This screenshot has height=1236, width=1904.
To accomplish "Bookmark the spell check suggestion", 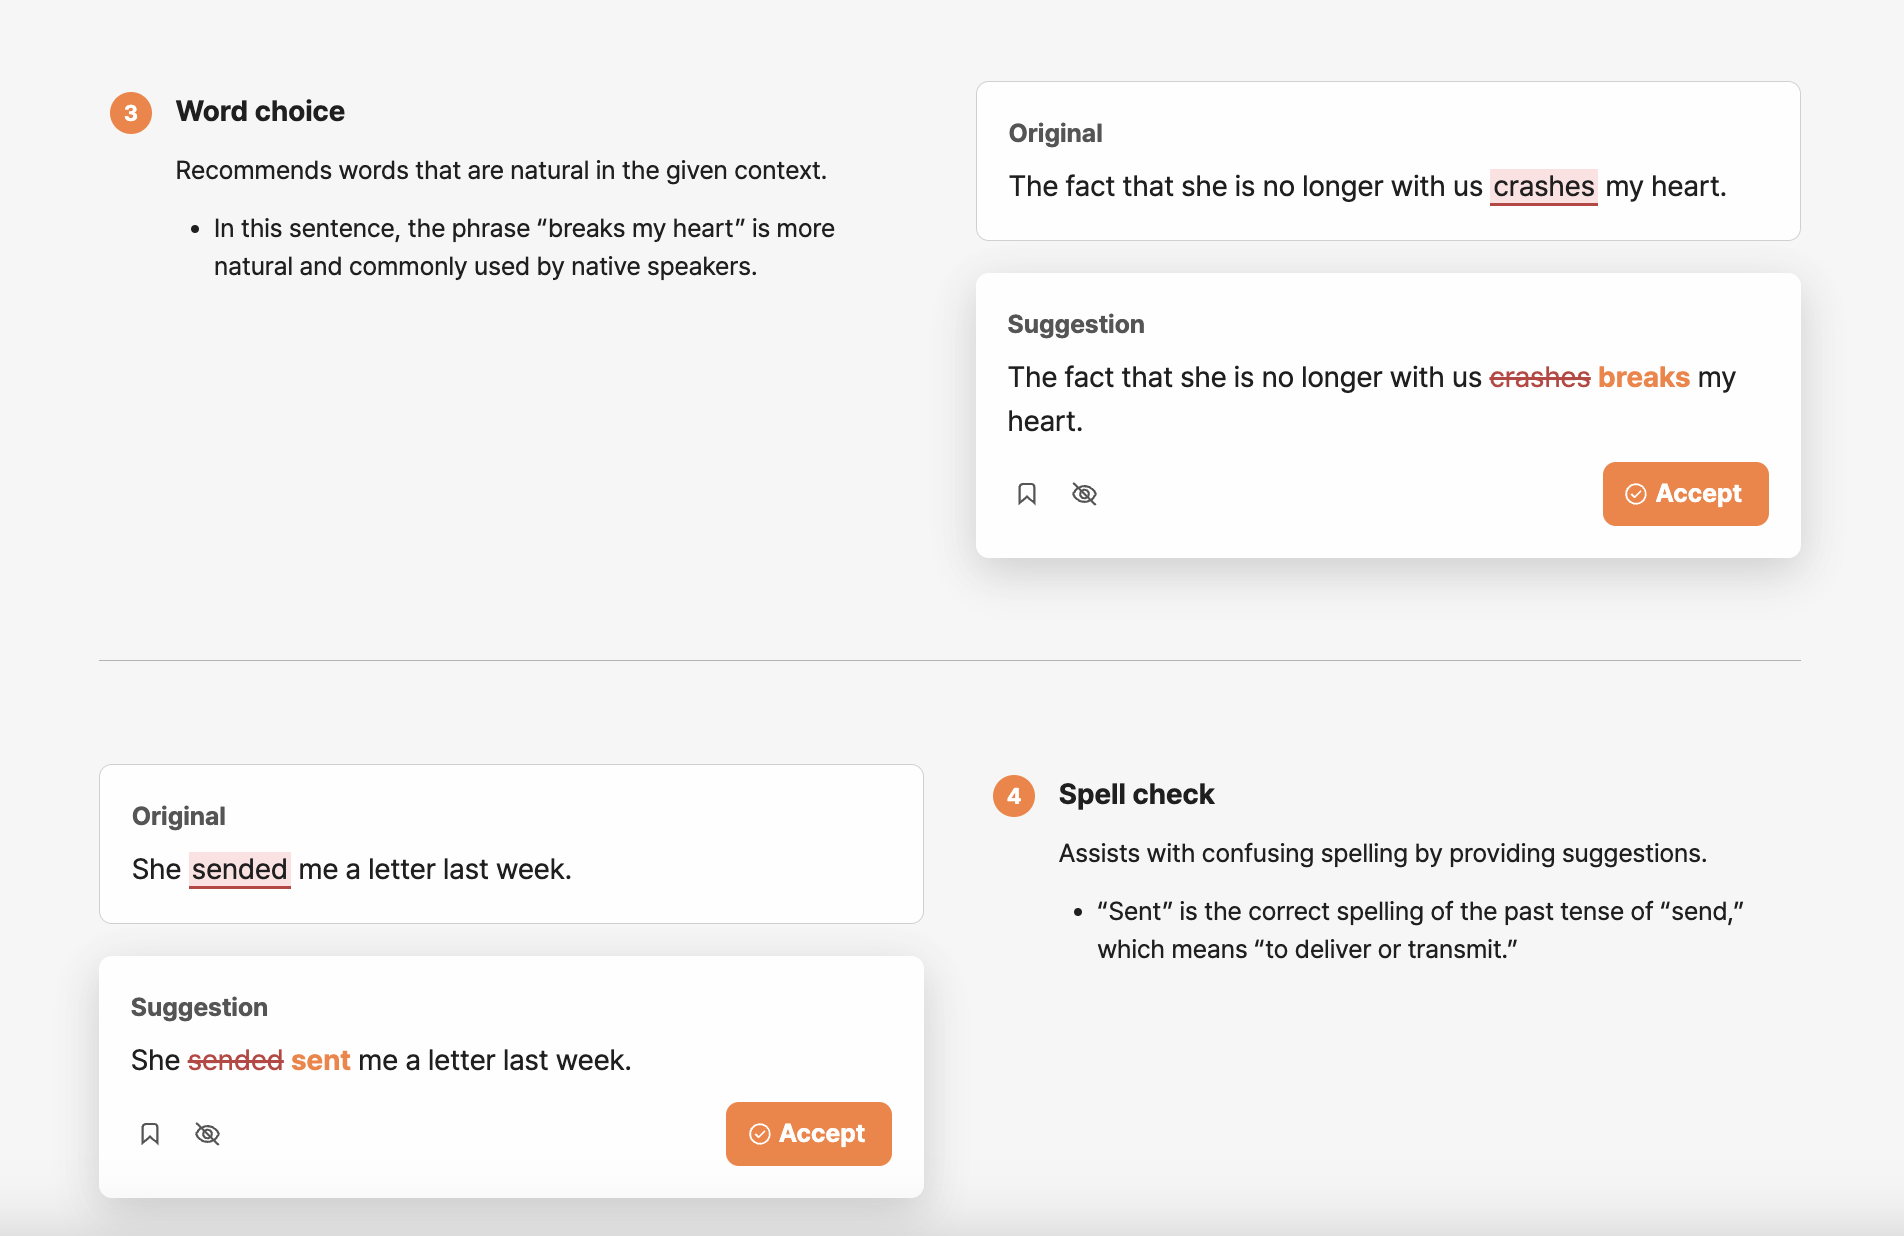I will 150,1134.
